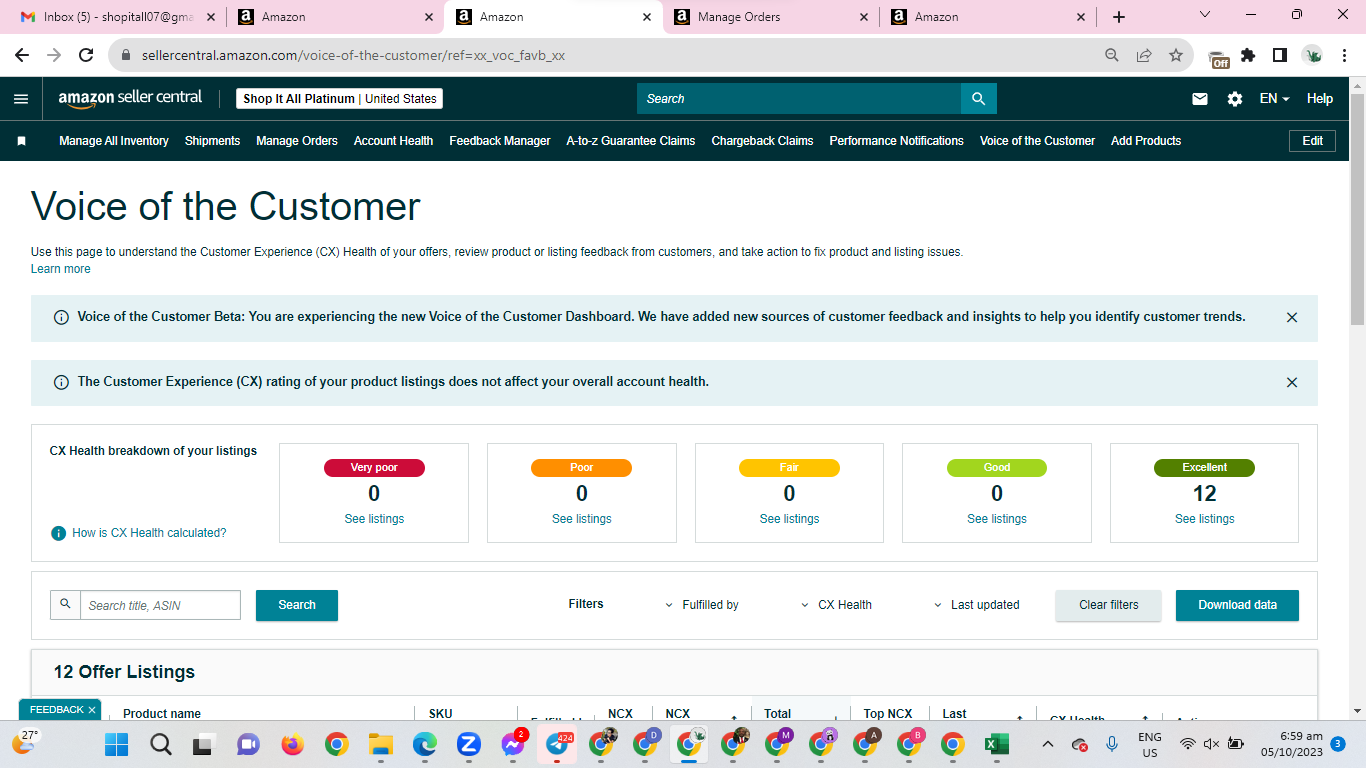Screen dimensions: 1366x768
Task: Open Shipments in the navigation bar
Action: (x=212, y=141)
